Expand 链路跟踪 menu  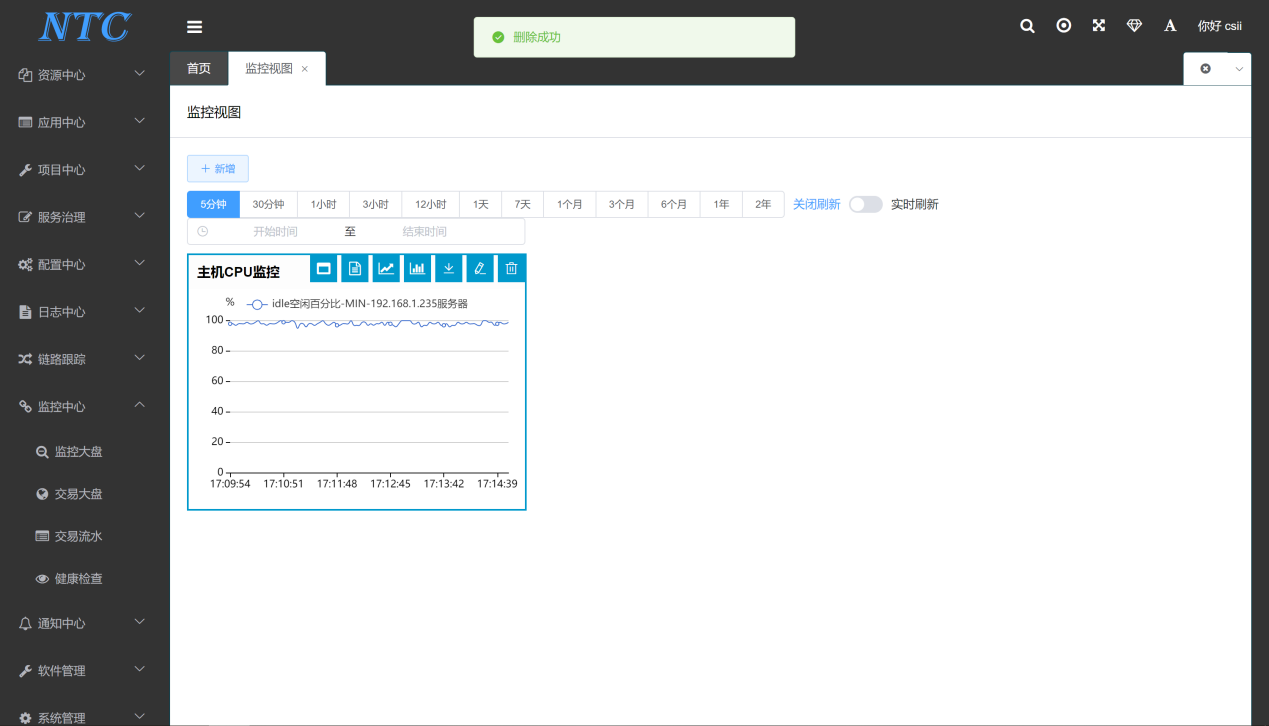(x=85, y=359)
